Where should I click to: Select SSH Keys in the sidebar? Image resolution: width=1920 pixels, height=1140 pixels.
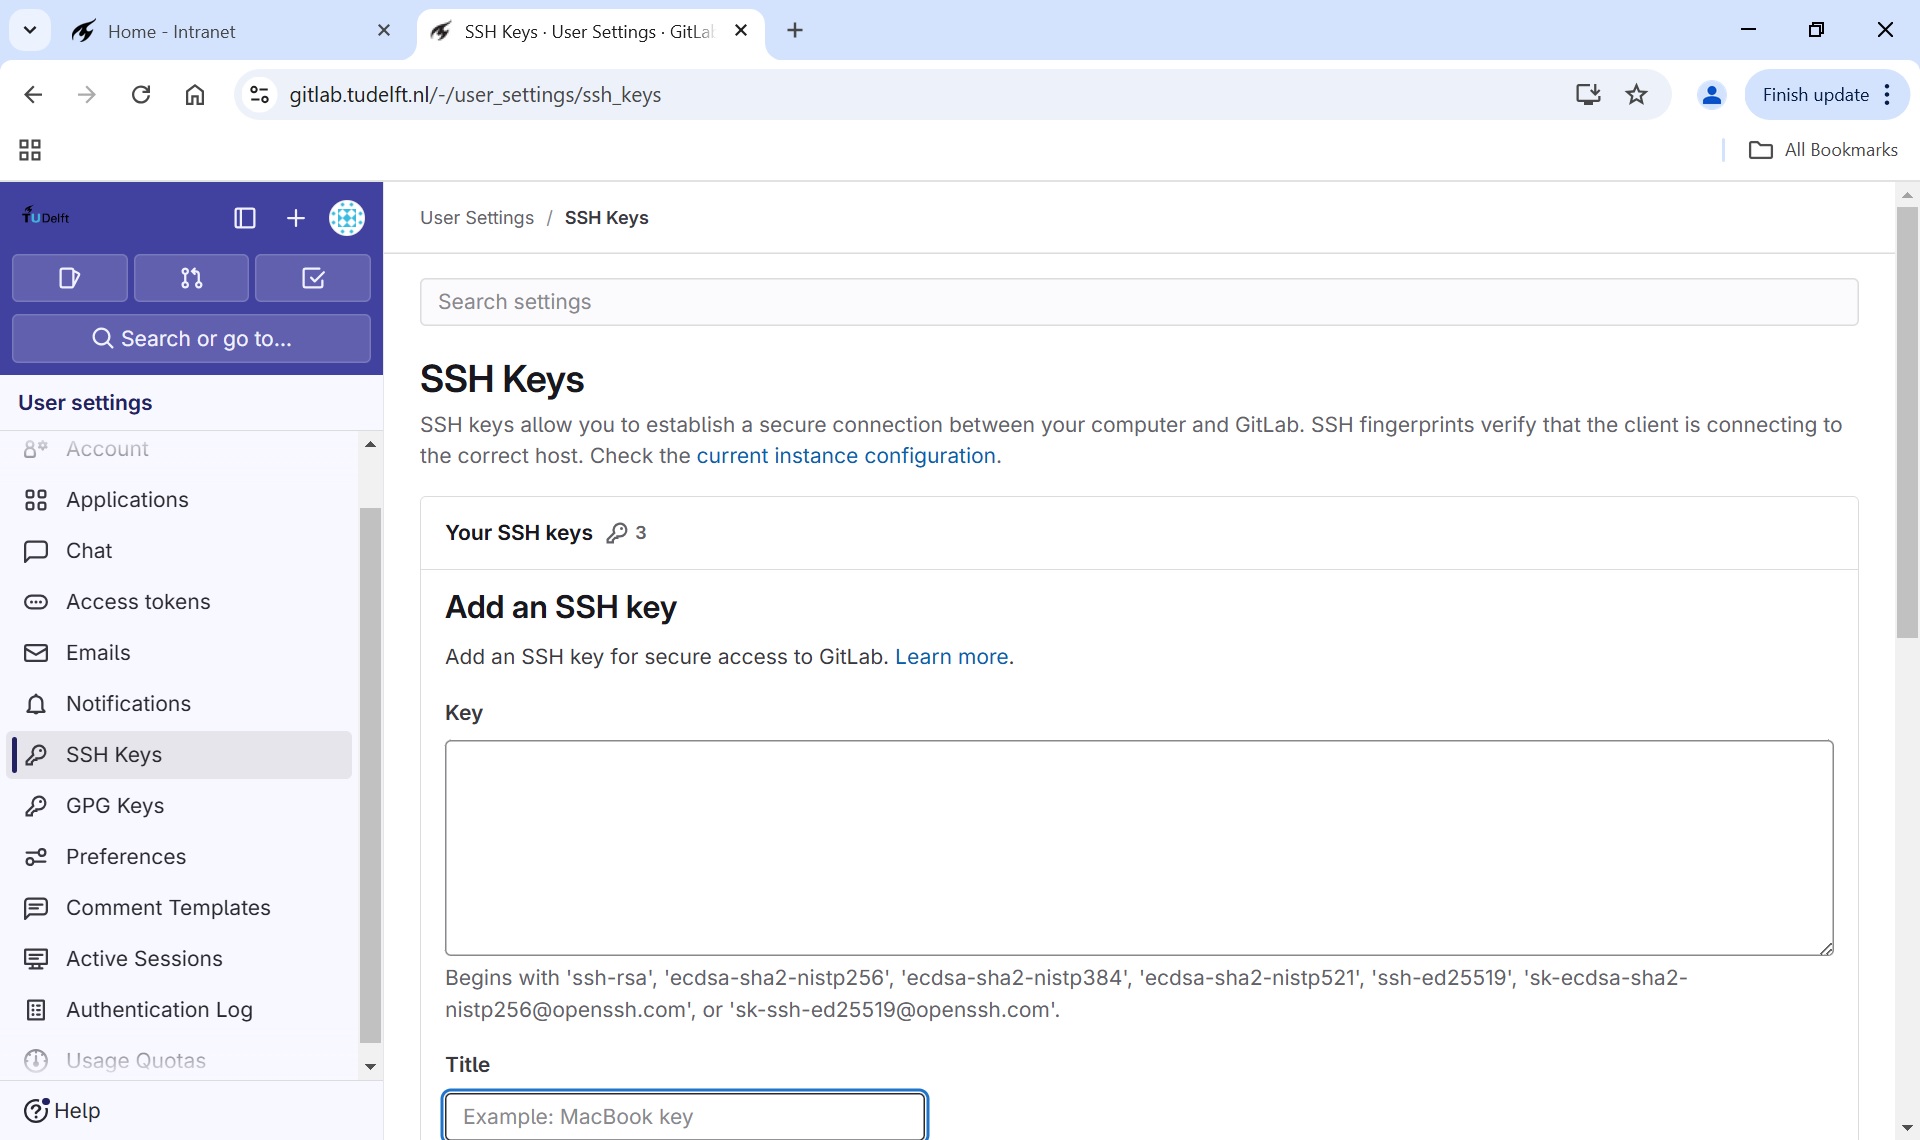tap(180, 755)
